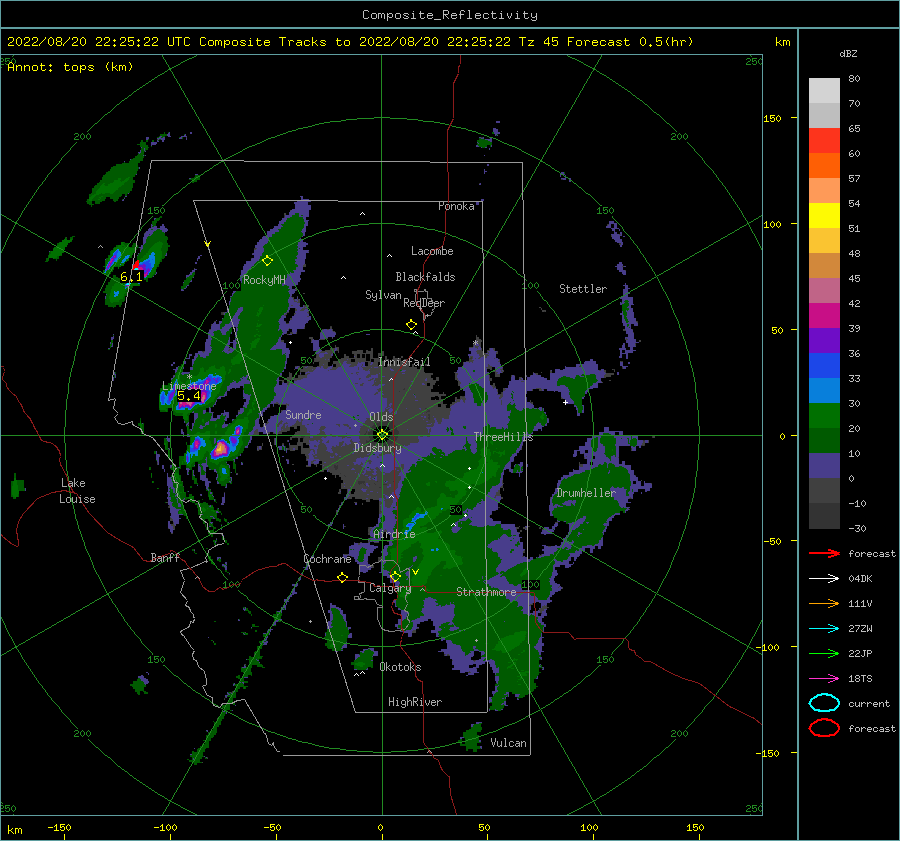Click the Sundre town label
The width and height of the screenshot is (900, 841).
click(303, 415)
